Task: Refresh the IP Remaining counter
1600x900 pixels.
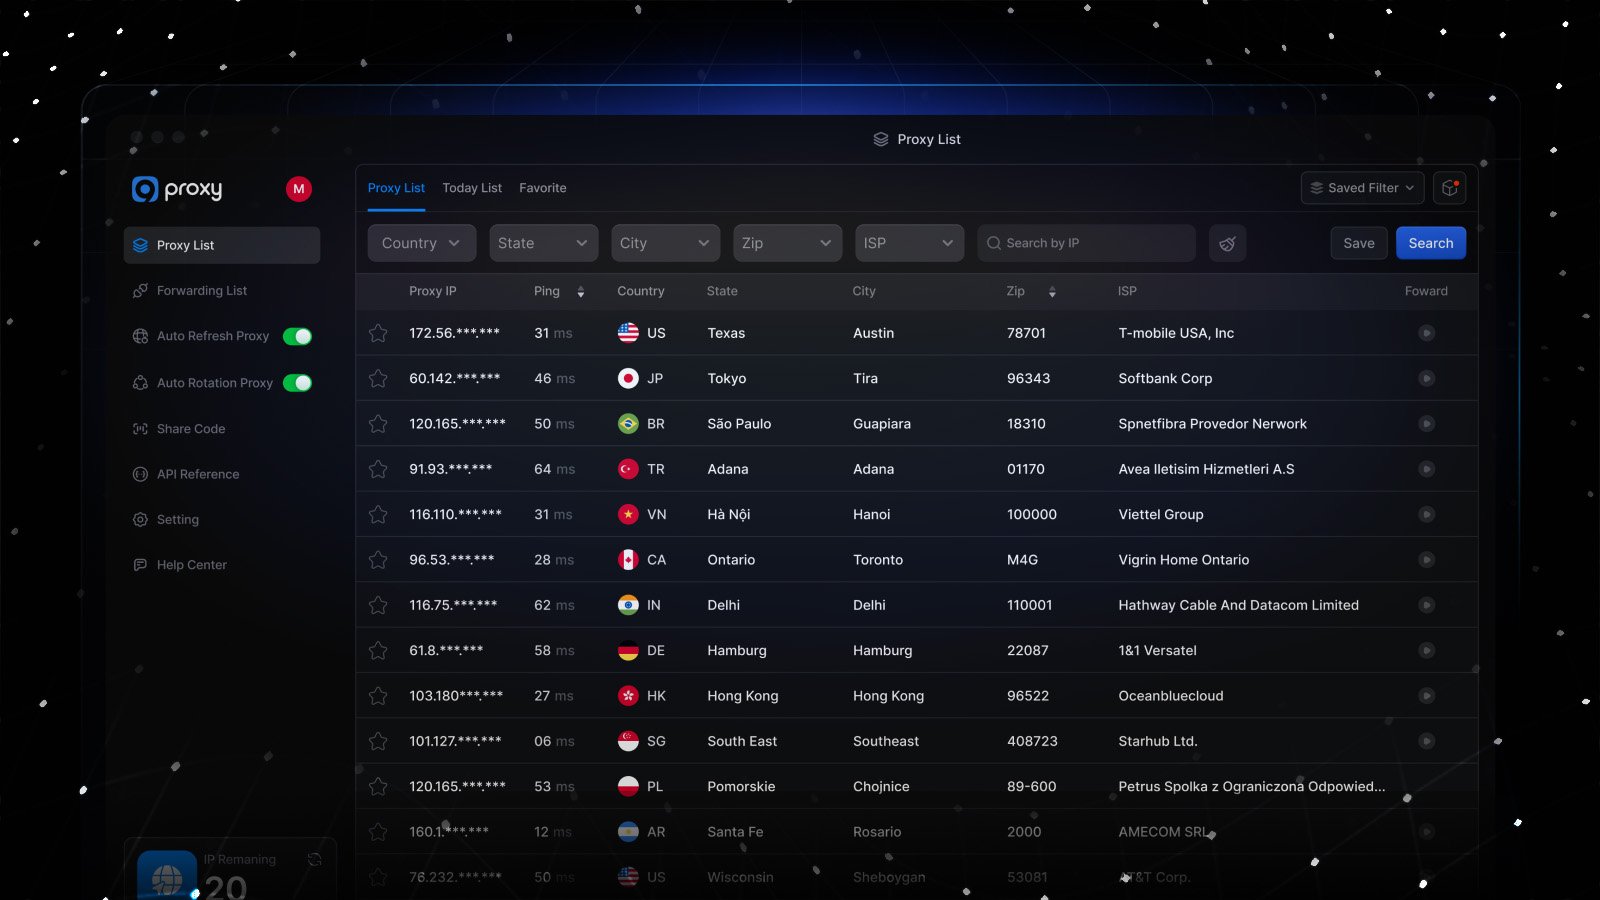Action: point(314,859)
